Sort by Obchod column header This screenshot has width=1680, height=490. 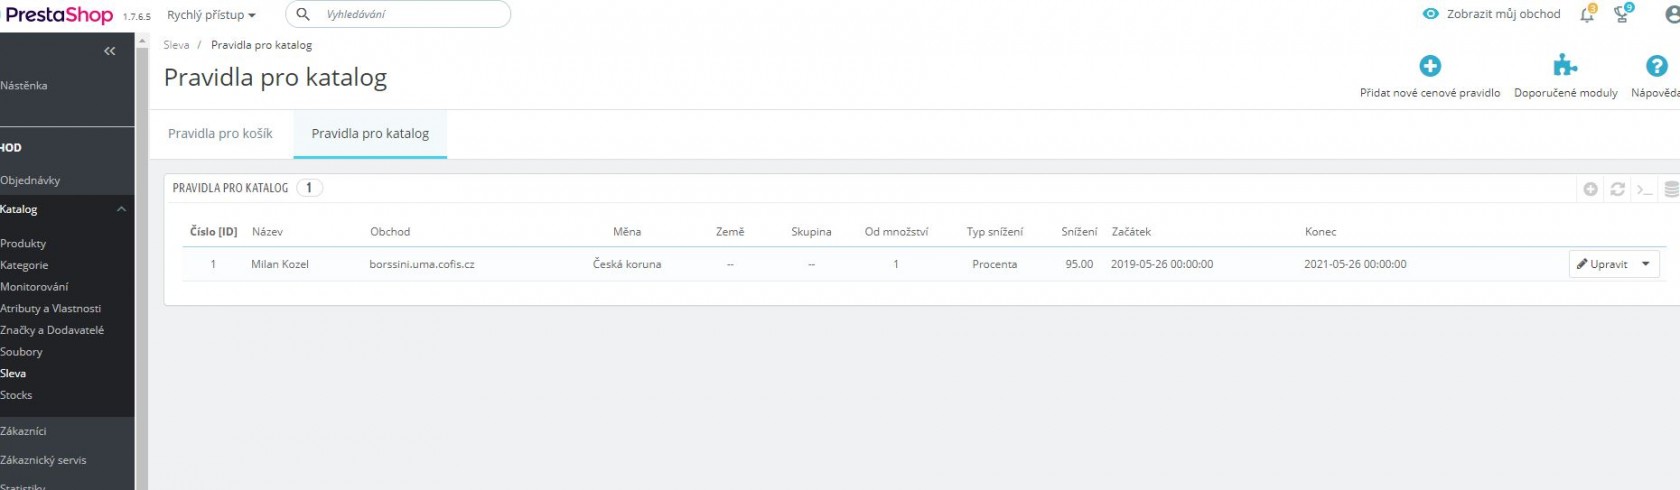390,232
